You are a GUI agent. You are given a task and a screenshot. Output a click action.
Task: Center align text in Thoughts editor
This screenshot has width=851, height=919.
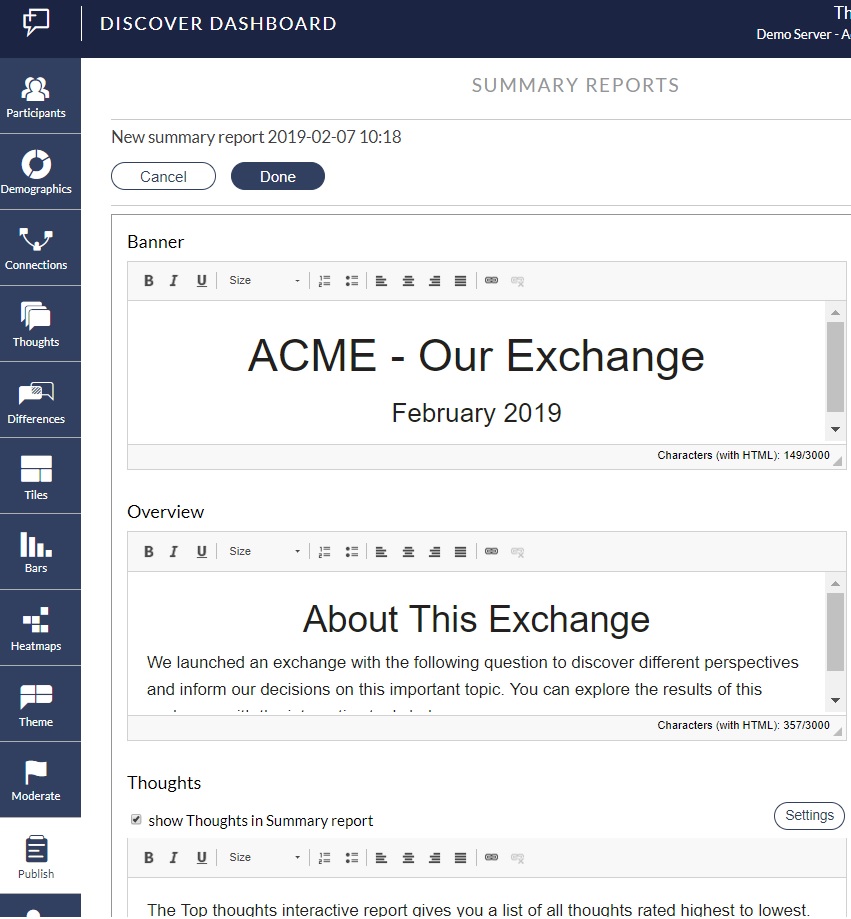coord(408,857)
